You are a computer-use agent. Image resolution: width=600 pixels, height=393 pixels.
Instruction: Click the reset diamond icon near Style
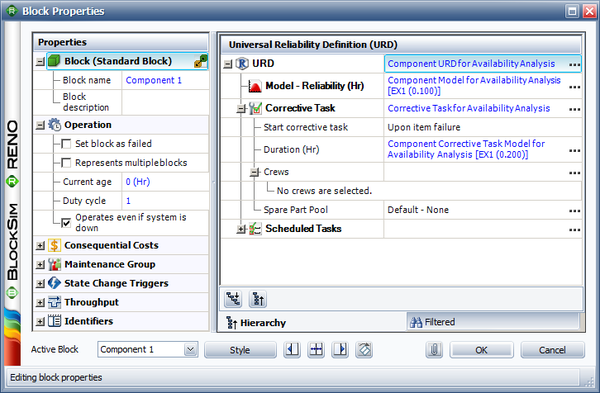tap(364, 349)
